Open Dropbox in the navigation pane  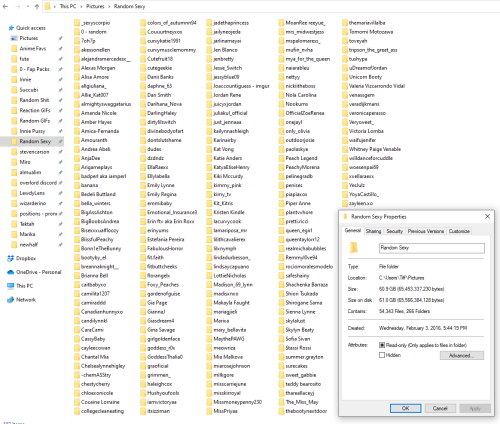(26, 258)
